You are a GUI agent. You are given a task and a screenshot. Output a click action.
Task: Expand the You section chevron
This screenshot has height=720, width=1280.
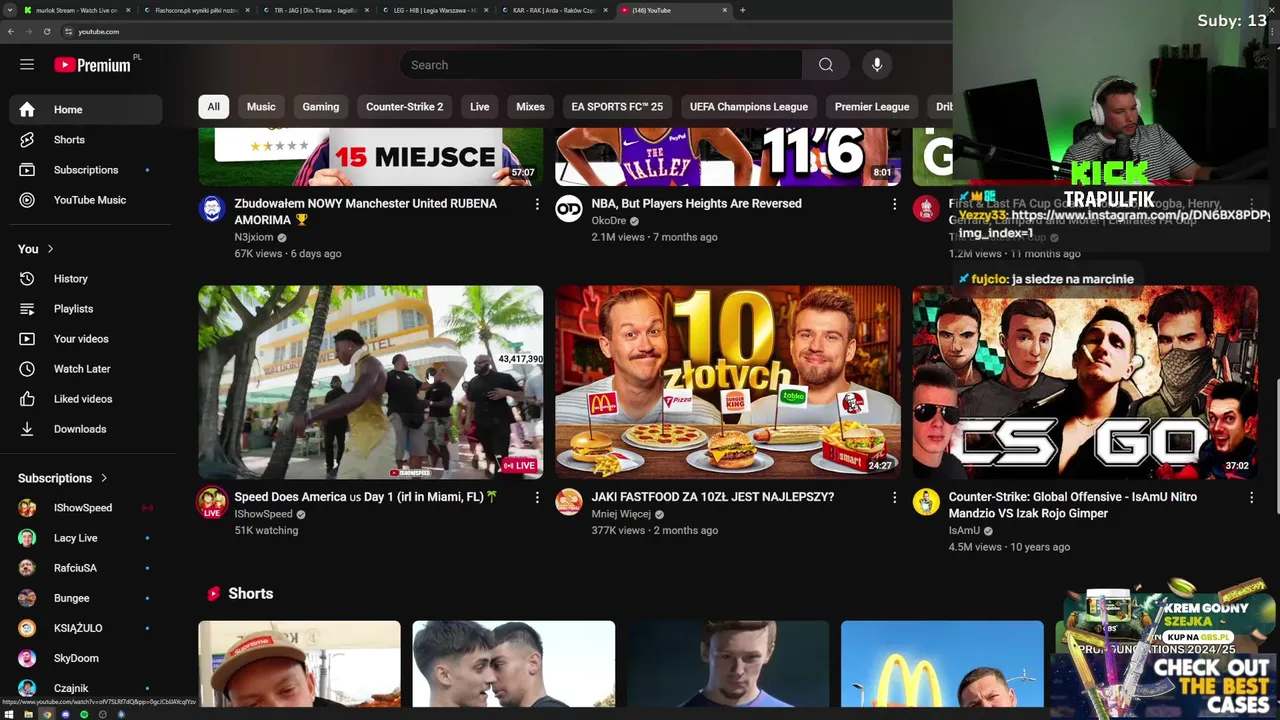(50, 249)
